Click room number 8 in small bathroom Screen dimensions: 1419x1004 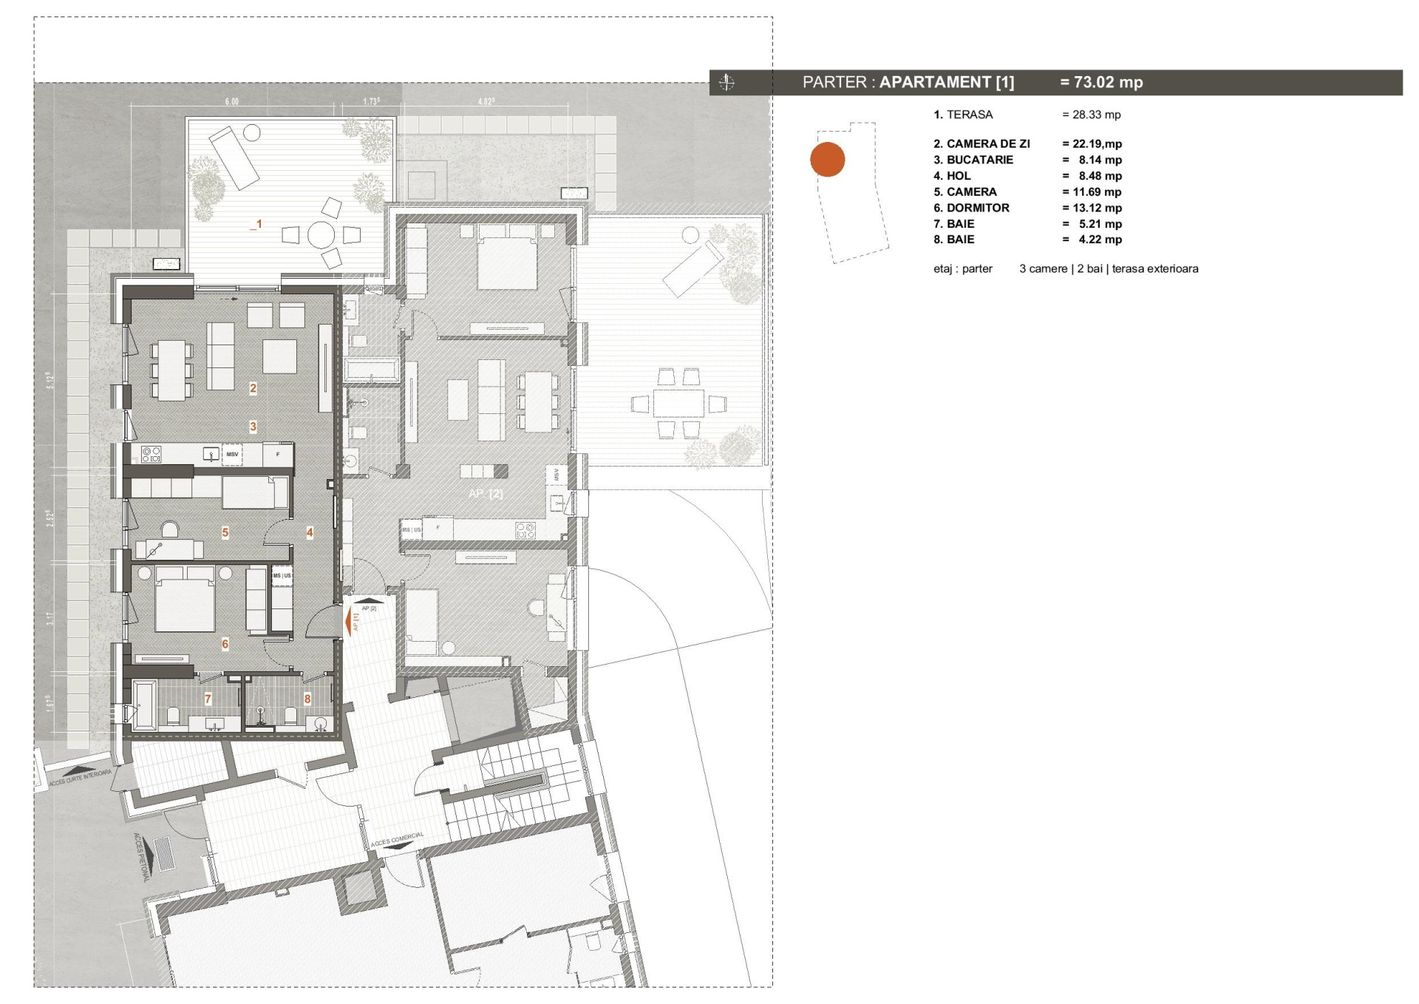coord(308,699)
